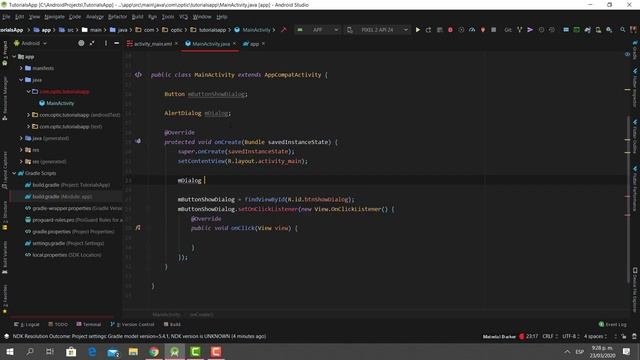Open Project panel options (three dots)
Viewport: 640px width, 360px height.
click(x=105, y=43)
